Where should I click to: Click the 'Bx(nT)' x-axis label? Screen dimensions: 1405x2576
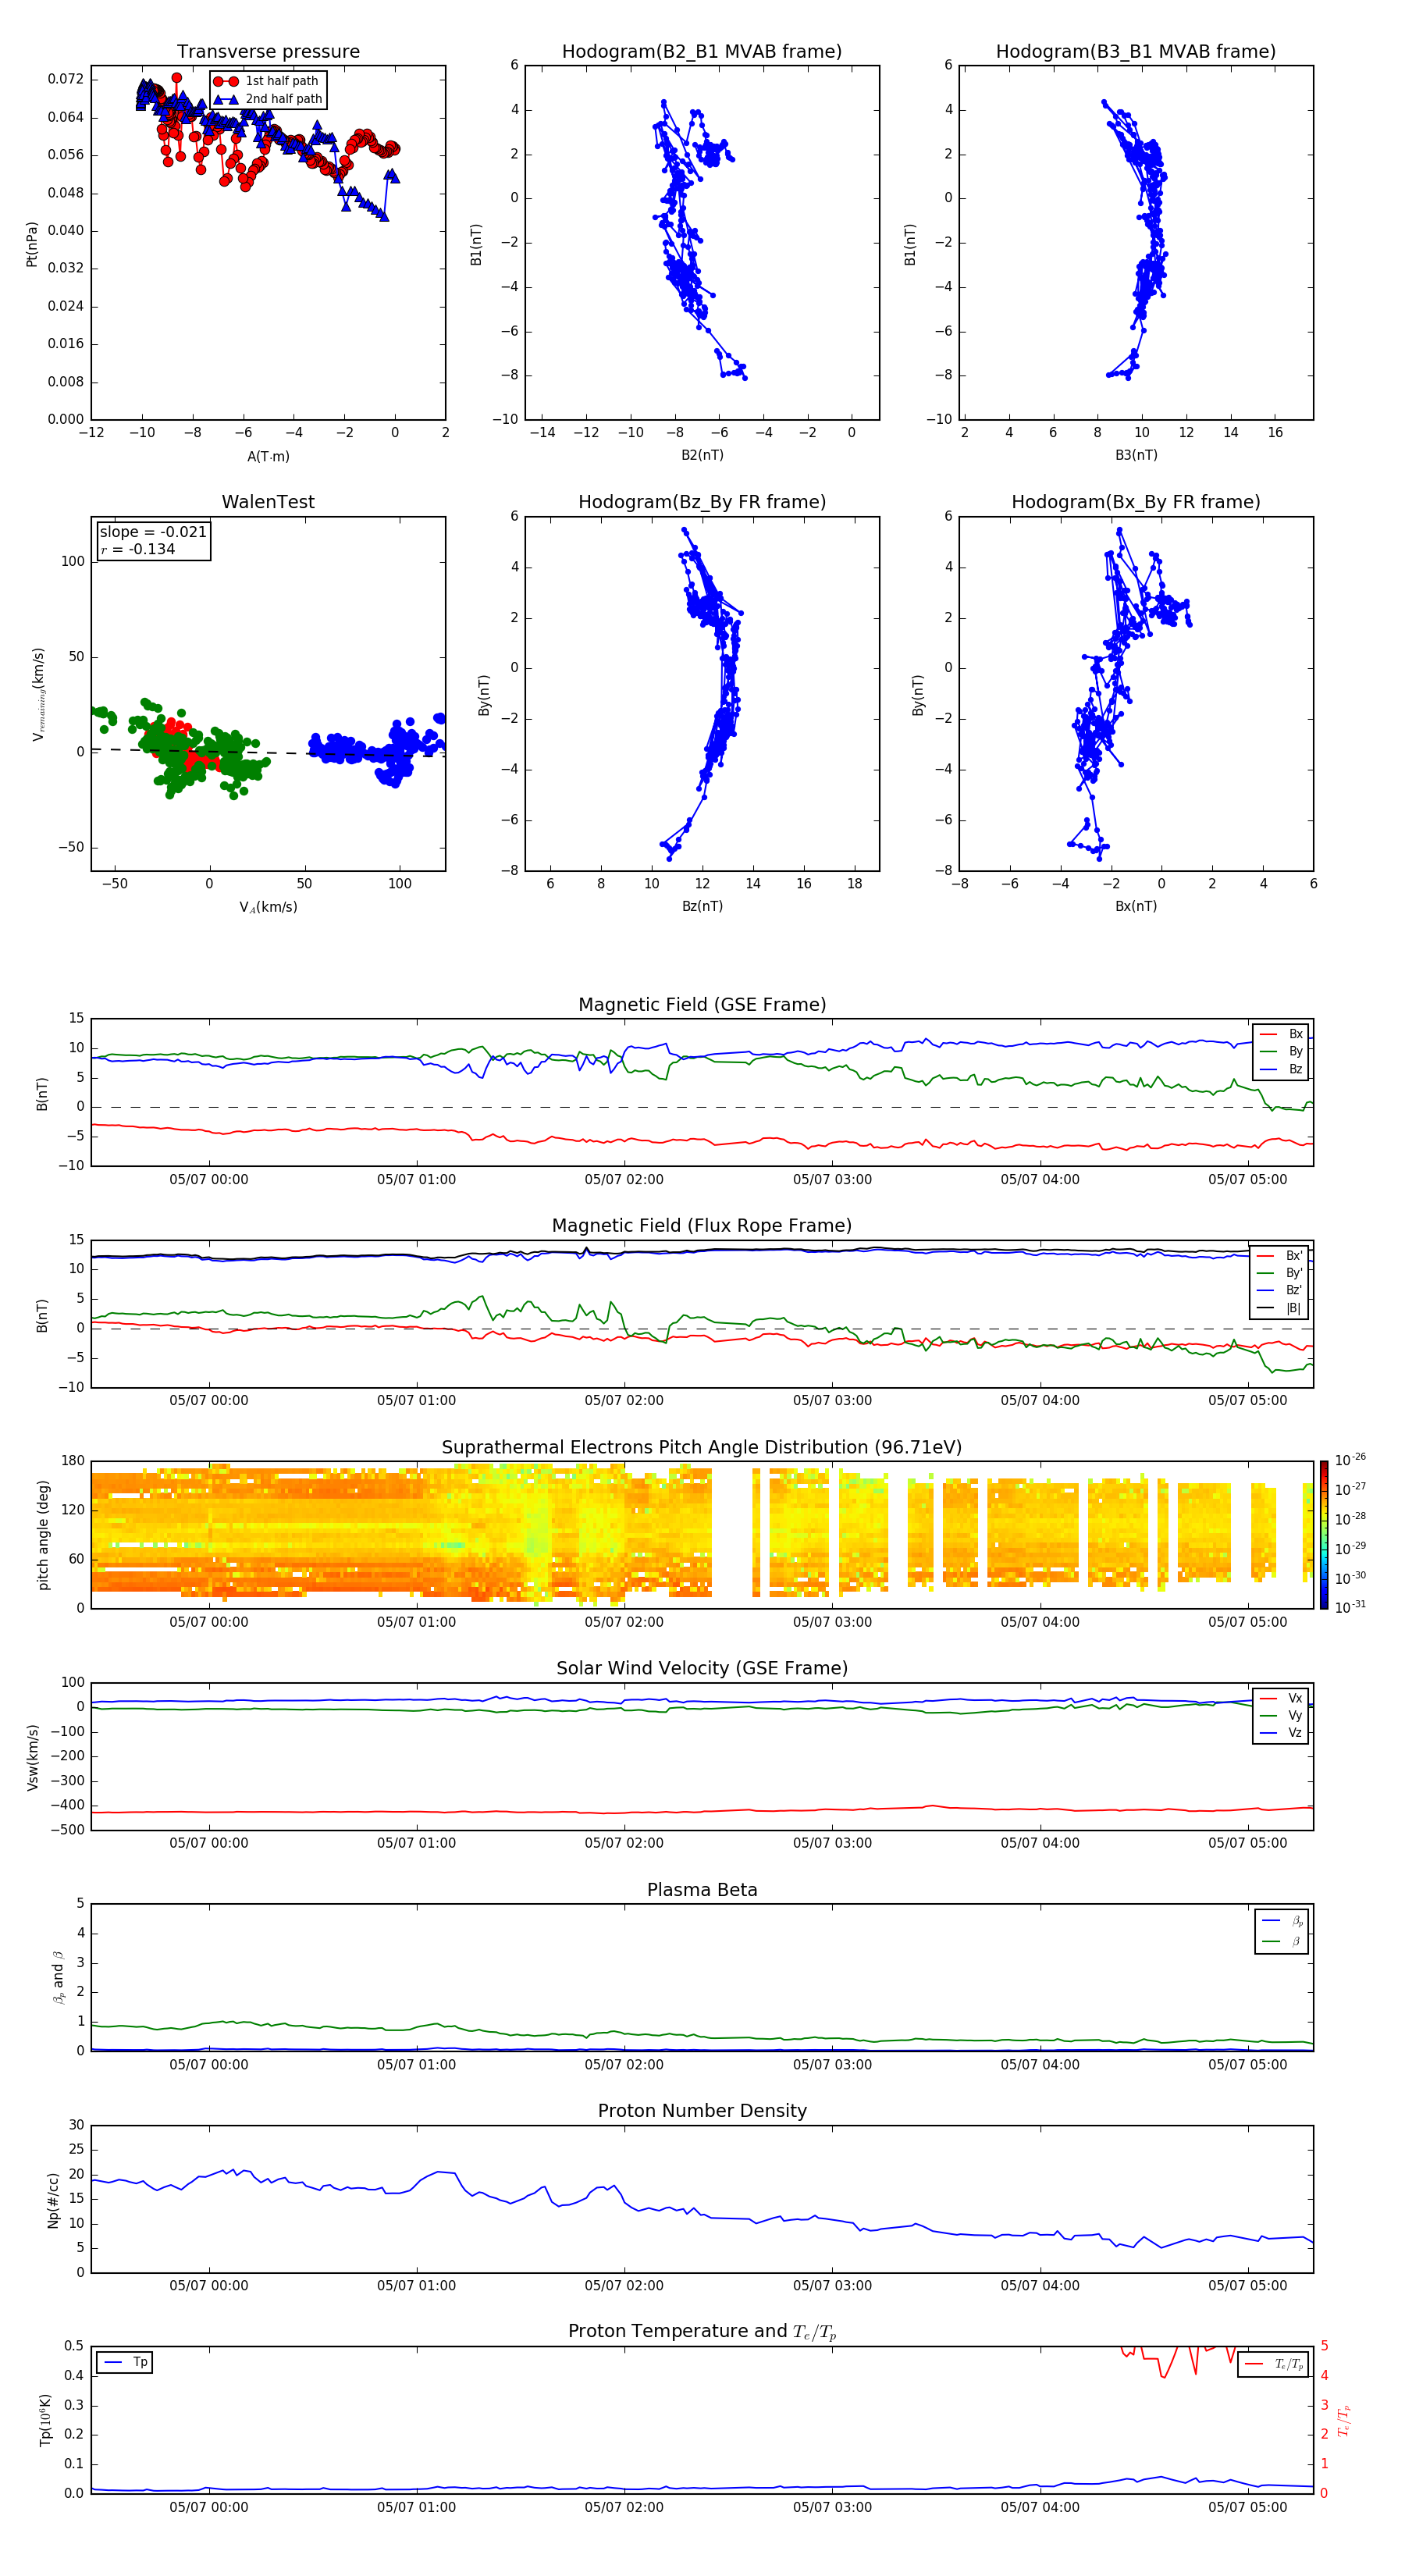(x=1136, y=906)
